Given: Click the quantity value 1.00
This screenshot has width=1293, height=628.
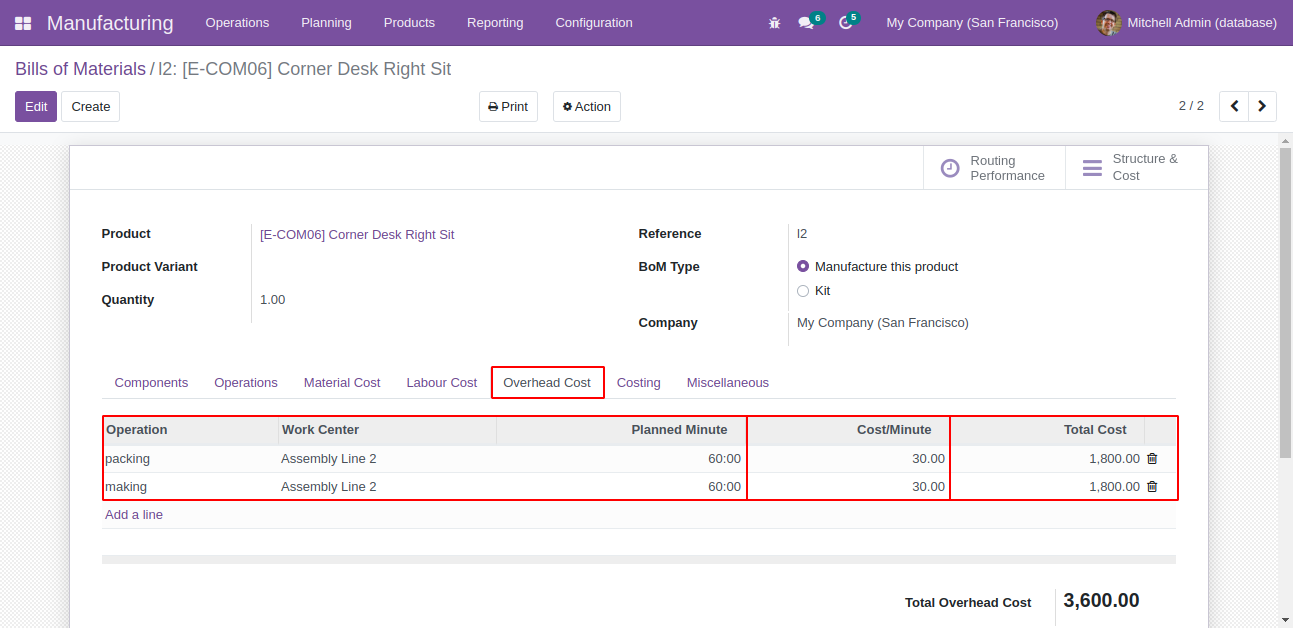Looking at the screenshot, I should 273,300.
